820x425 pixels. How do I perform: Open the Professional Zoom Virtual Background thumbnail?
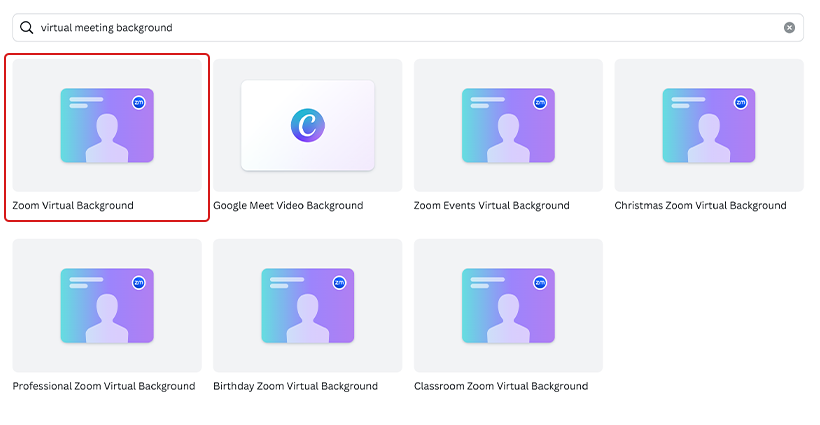click(x=107, y=306)
